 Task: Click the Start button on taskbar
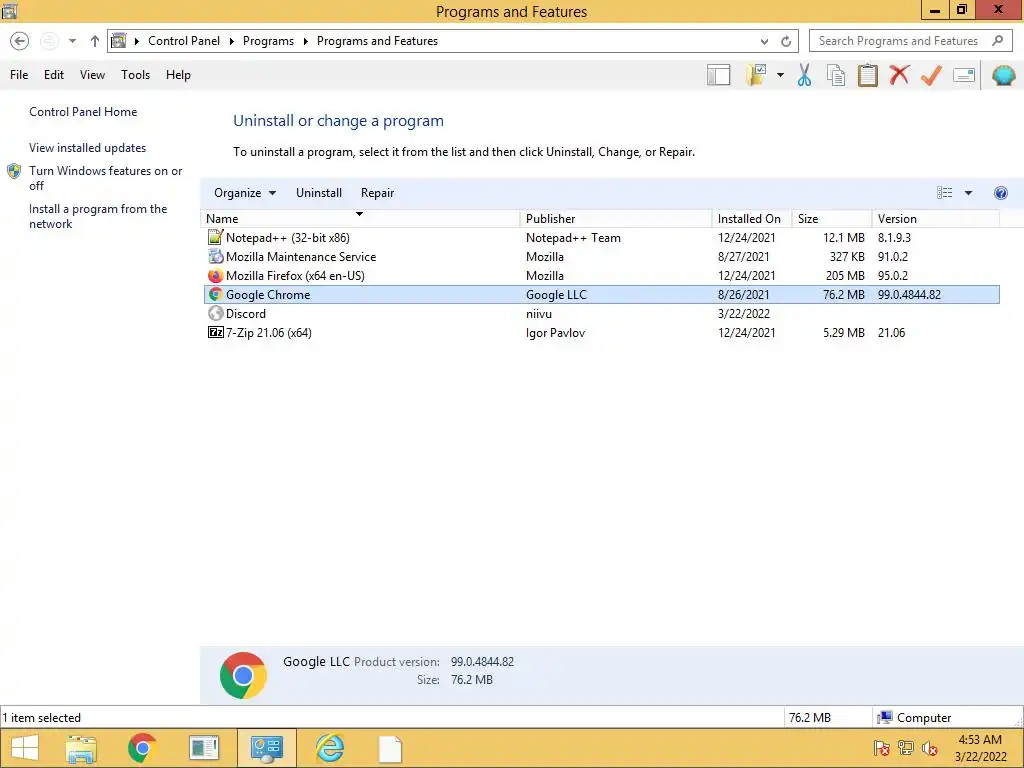(x=25, y=748)
